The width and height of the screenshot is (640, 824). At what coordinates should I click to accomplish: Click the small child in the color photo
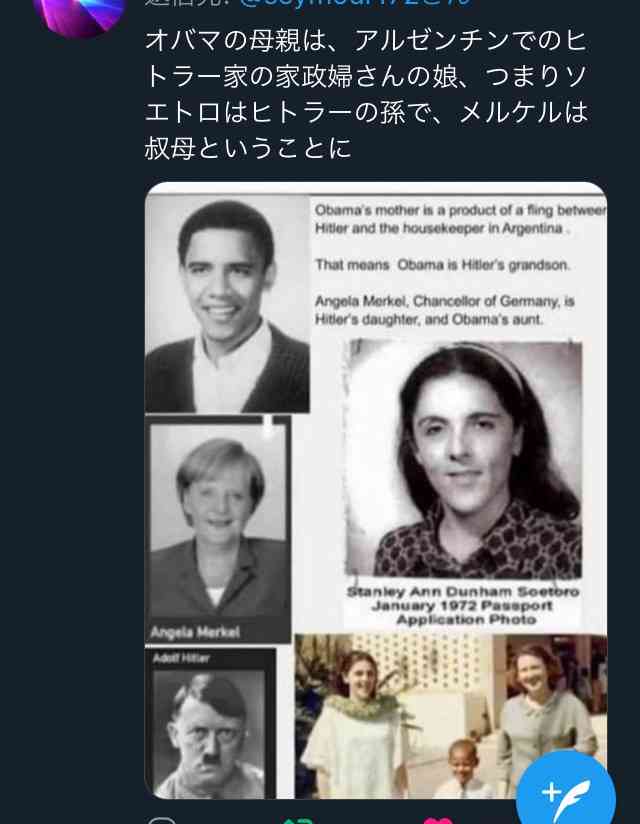(464, 768)
